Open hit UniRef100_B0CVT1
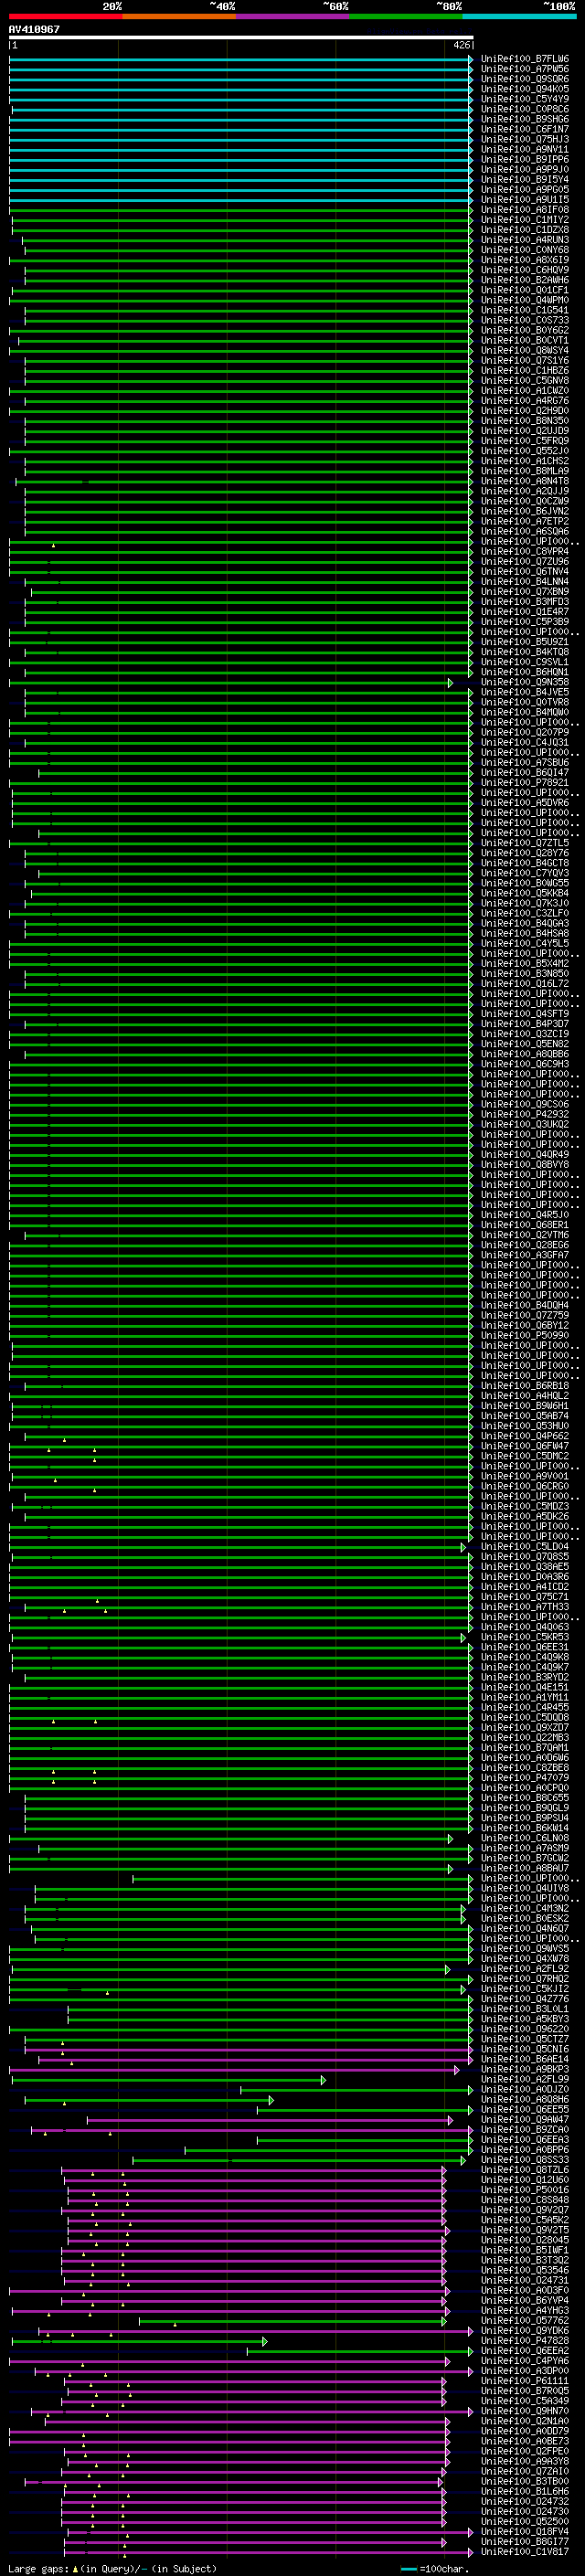 click(525, 341)
